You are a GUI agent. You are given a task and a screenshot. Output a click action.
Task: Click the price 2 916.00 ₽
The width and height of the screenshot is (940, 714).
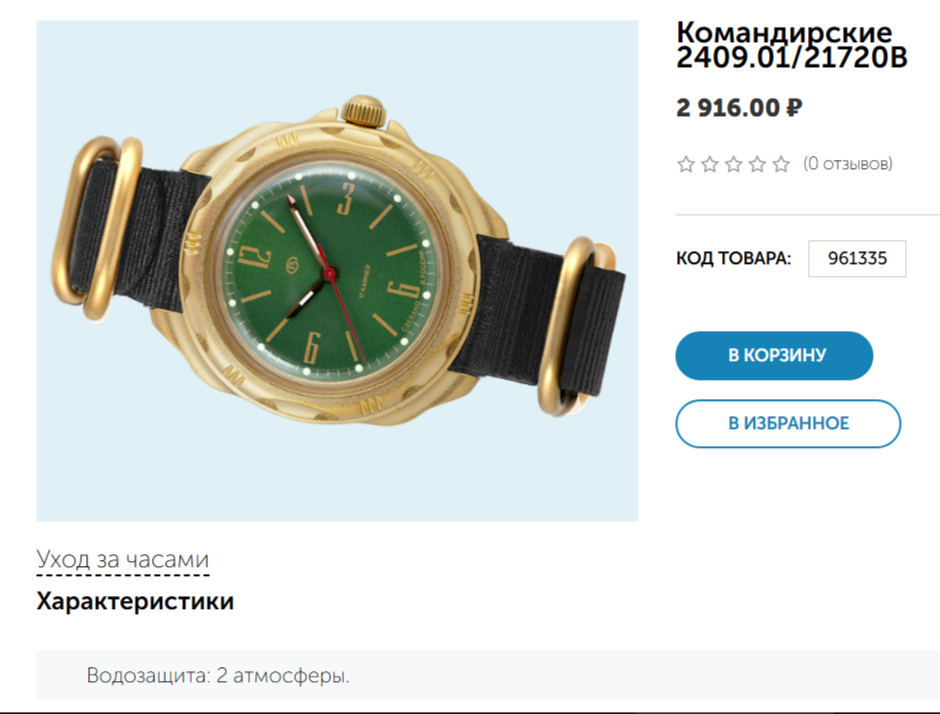click(x=739, y=108)
